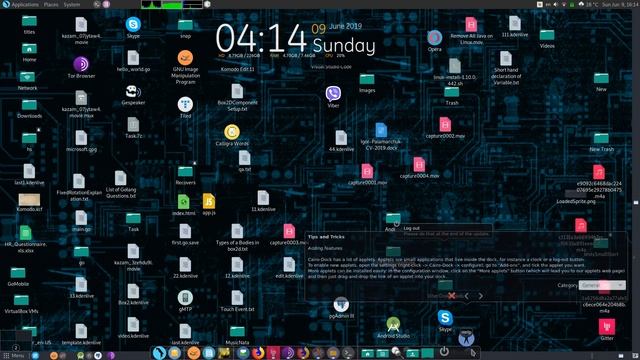Select the LoadedSprite.png file
Screen dimensions: 640x360
(576, 194)
